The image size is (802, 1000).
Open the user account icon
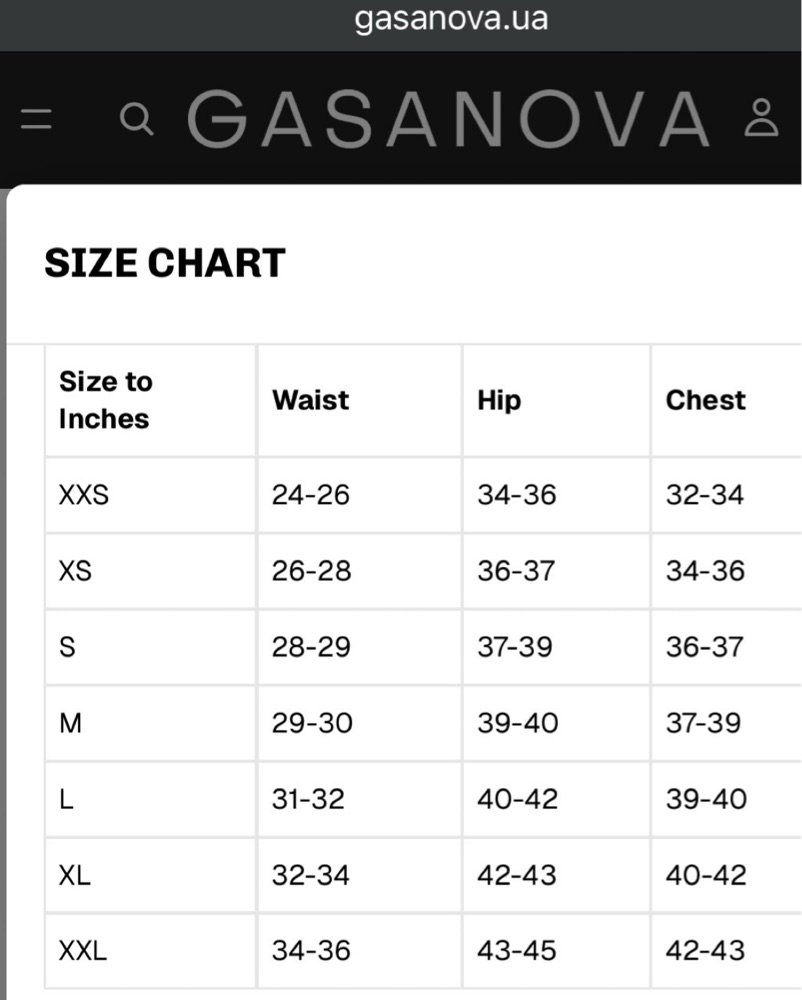pos(761,118)
